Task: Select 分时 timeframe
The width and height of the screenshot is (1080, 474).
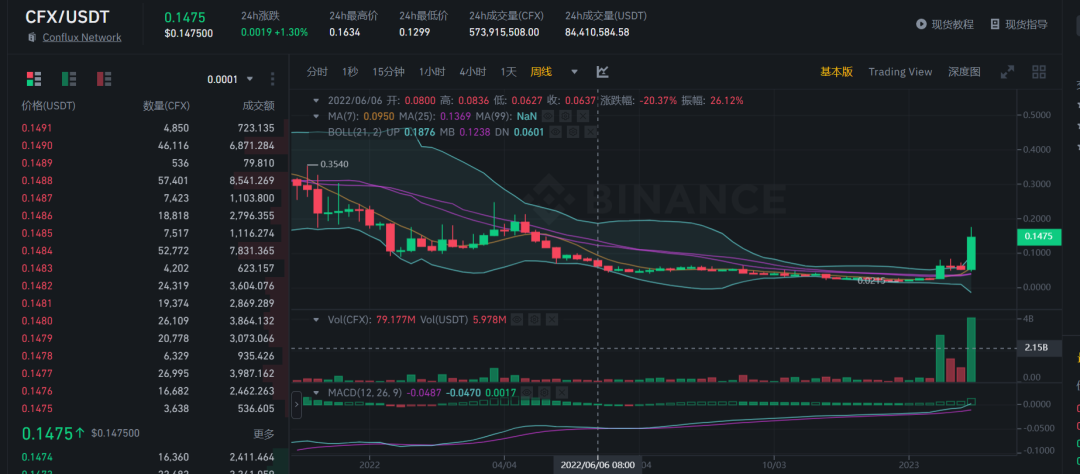Action: tap(317, 72)
